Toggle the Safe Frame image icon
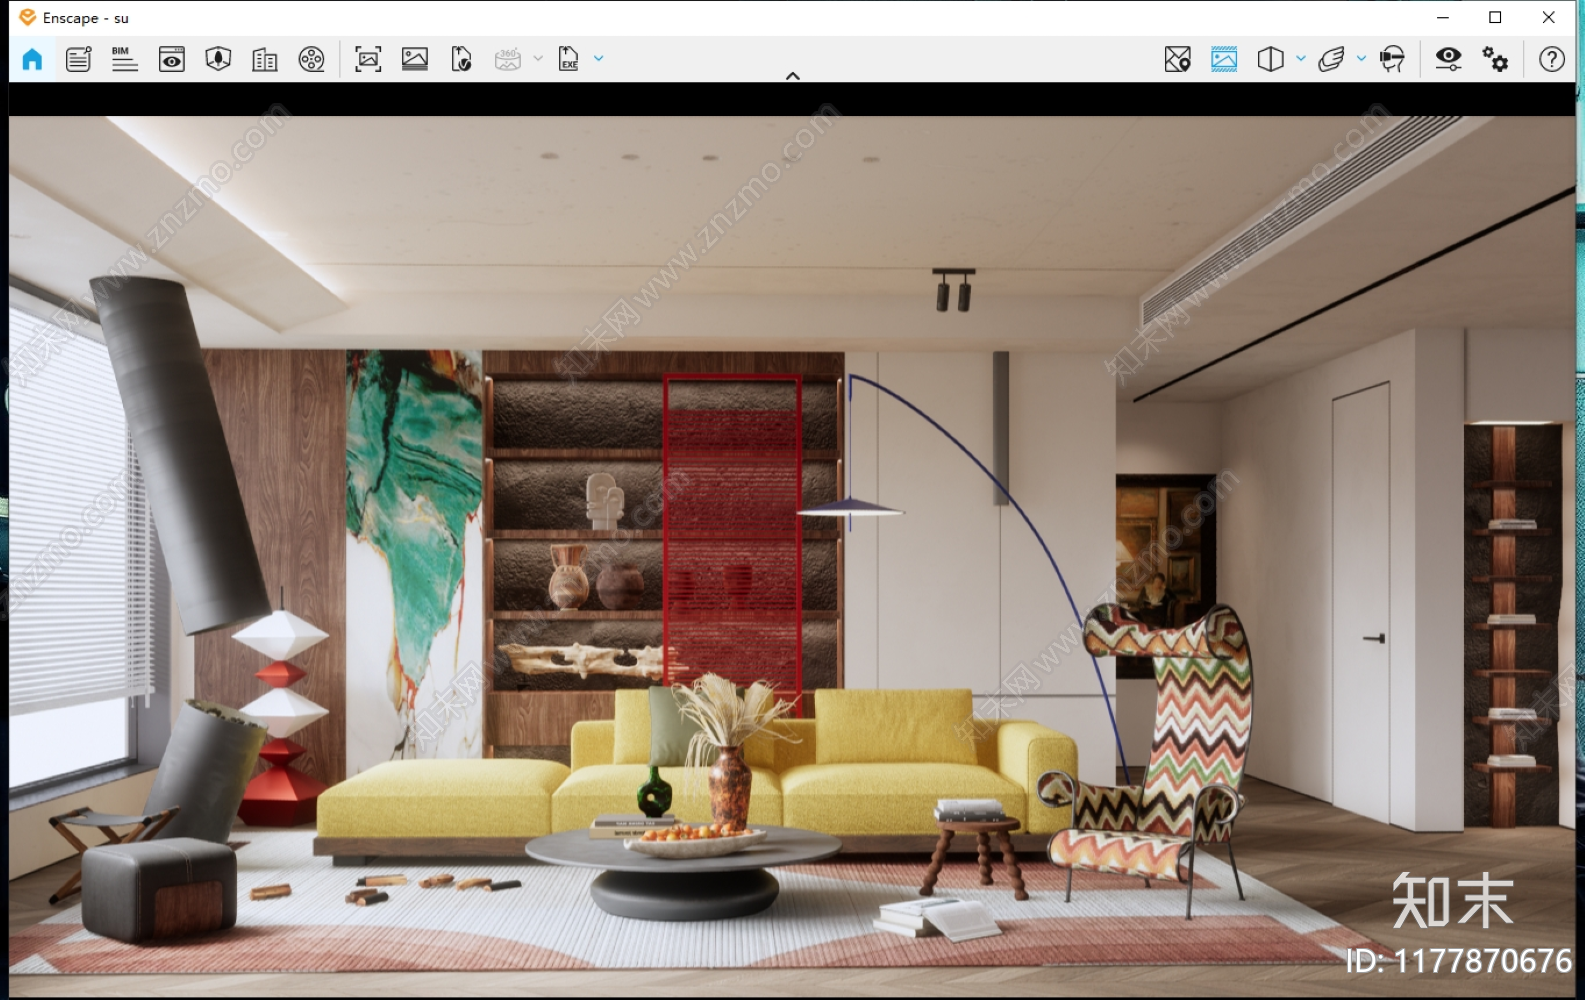The width and height of the screenshot is (1585, 1000). tap(1224, 59)
